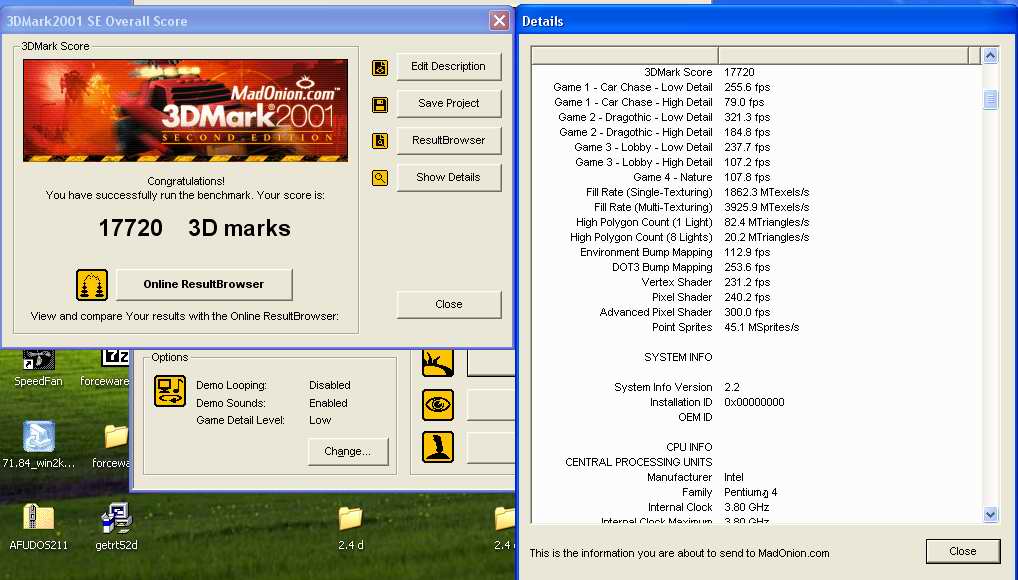Select 'Game 1 - Car Chase - High Detail' row
The width and height of the screenshot is (1018, 580).
coord(756,102)
